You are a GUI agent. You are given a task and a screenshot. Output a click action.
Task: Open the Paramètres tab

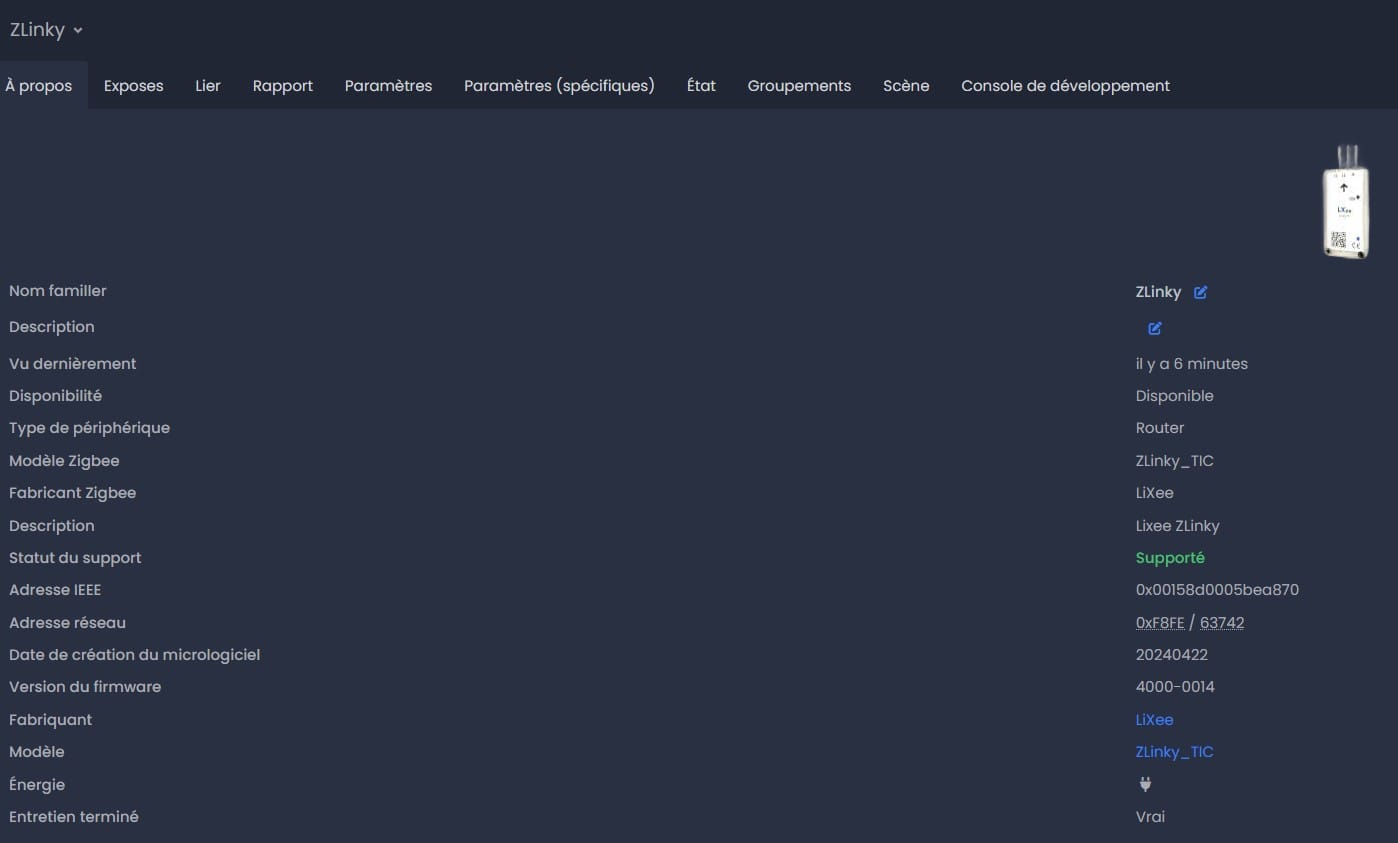pos(388,86)
